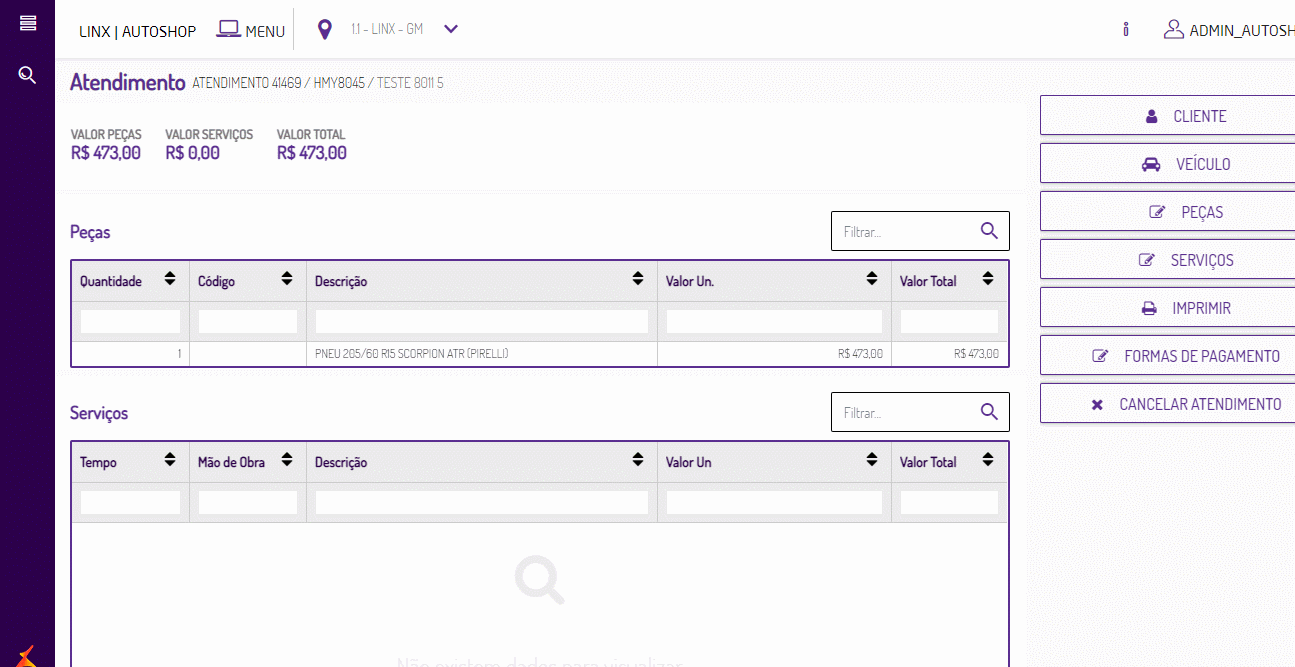The width and height of the screenshot is (1295, 667).
Task: Sort Serviços table by Valor Un
Action: [872, 460]
